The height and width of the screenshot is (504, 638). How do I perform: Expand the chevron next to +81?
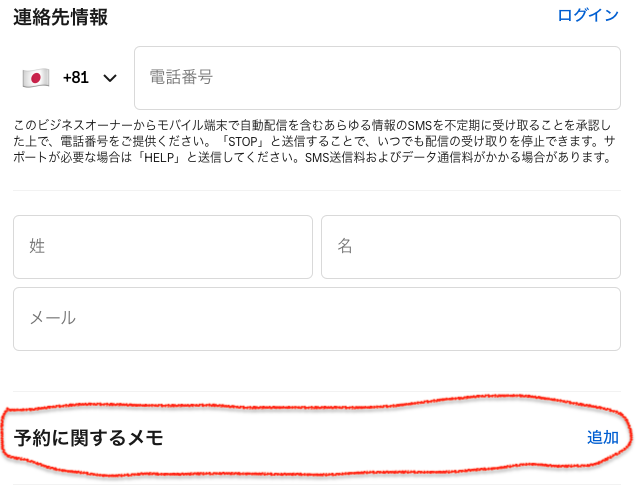(x=110, y=78)
